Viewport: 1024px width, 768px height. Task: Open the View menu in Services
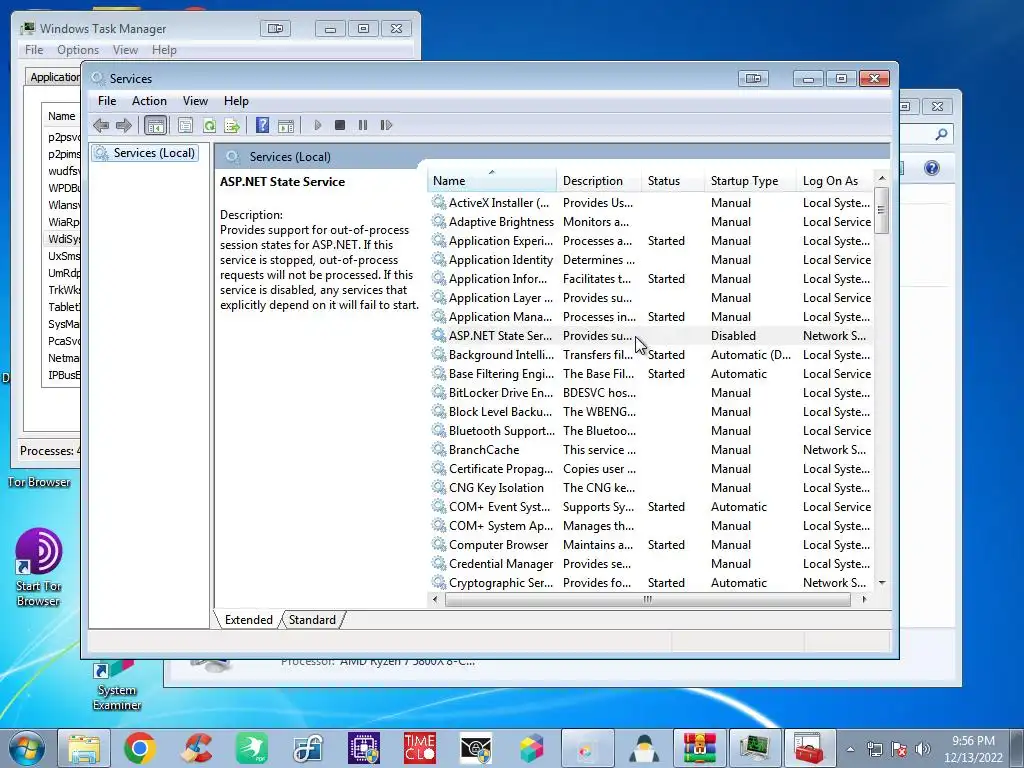(195, 101)
